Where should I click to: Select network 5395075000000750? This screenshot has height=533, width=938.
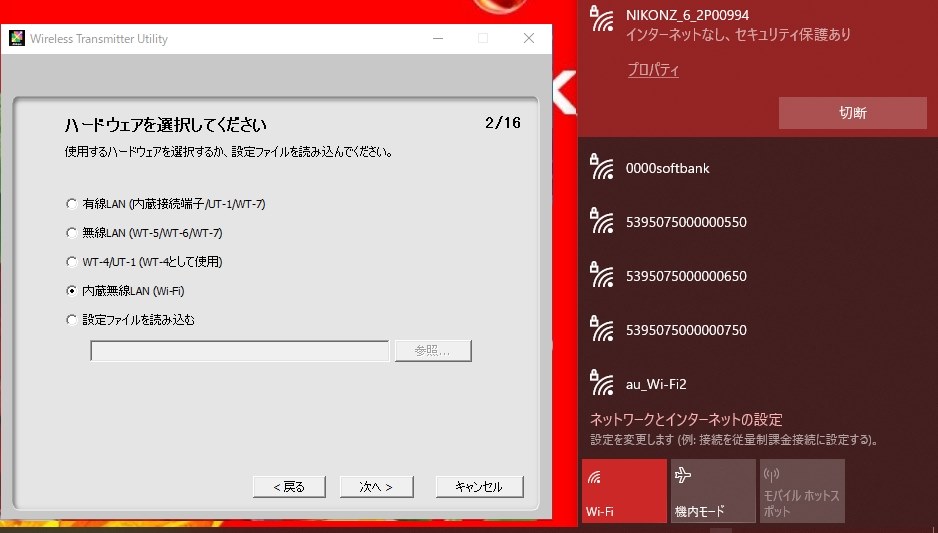757,330
